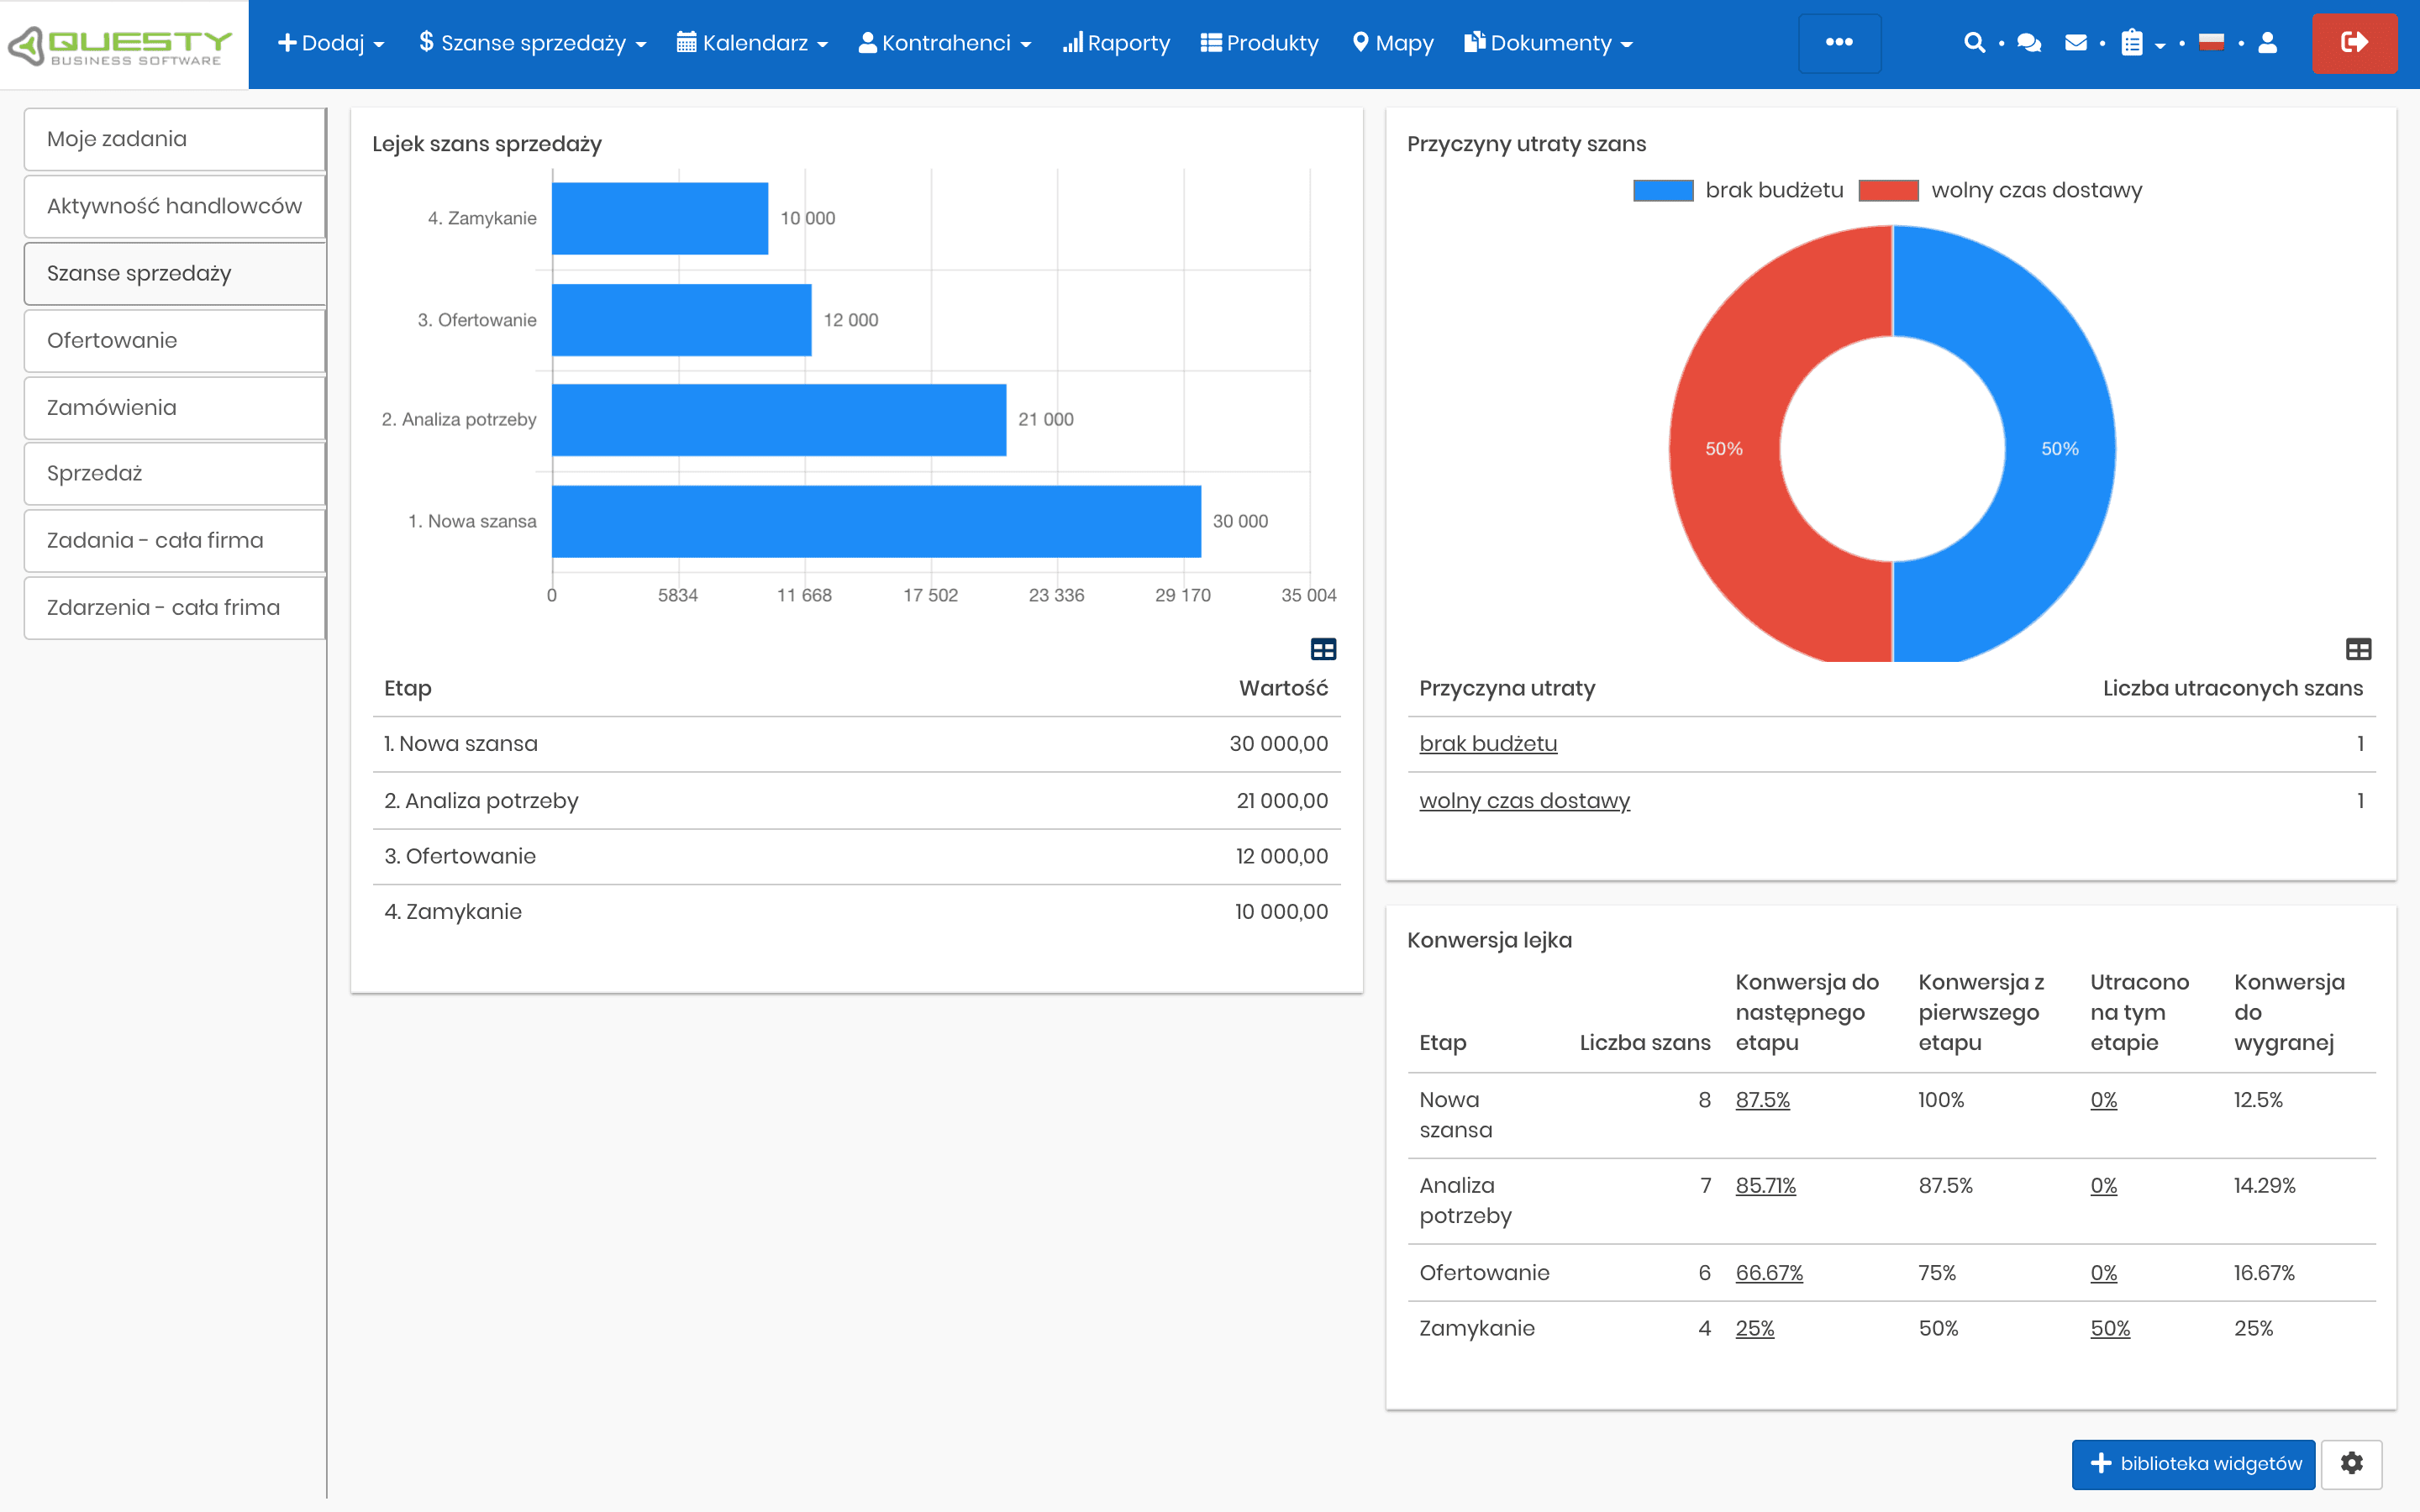
Task: Click the 30 000,00 value cell
Action: [x=1278, y=743]
